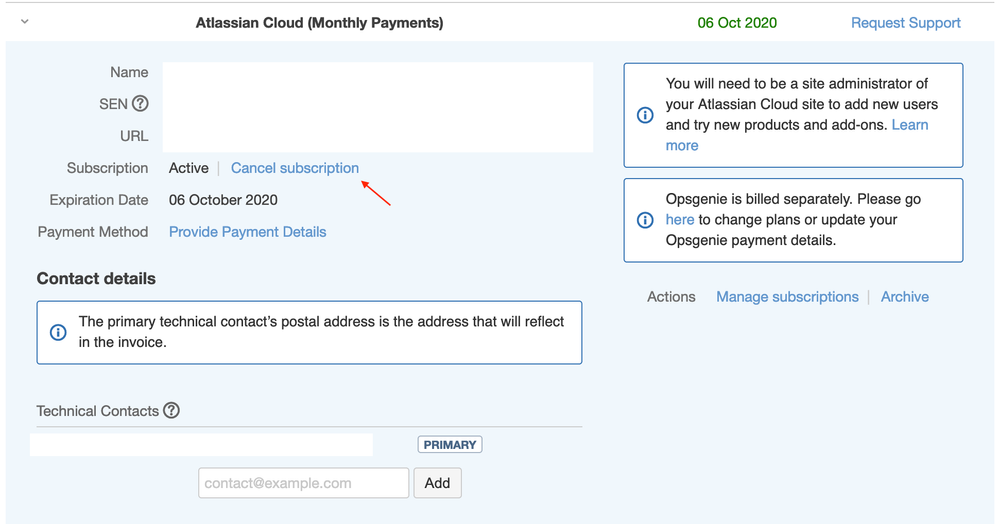Focus the contact@example.com email field
Screen dimensions: 999x524
(303, 483)
